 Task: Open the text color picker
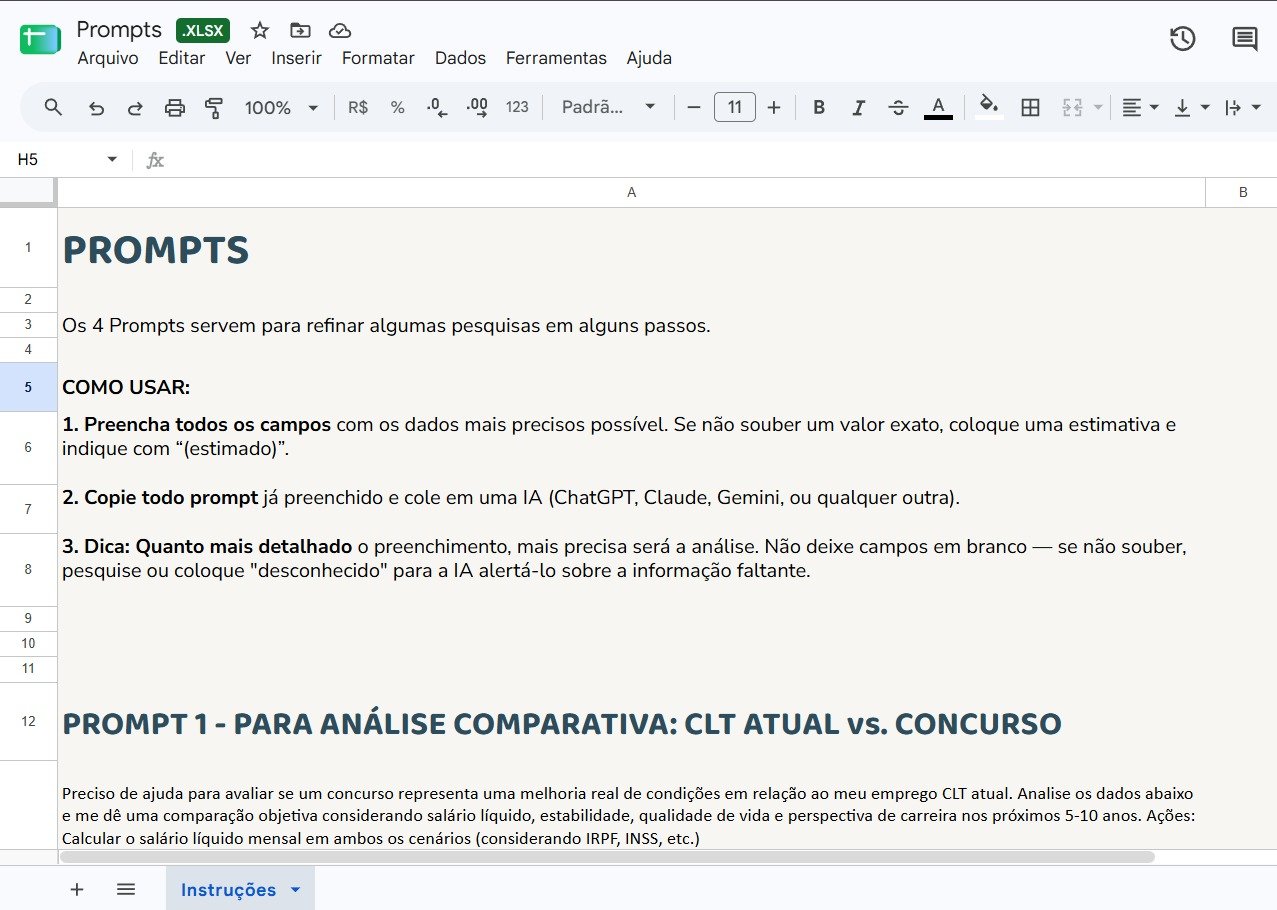click(x=938, y=107)
